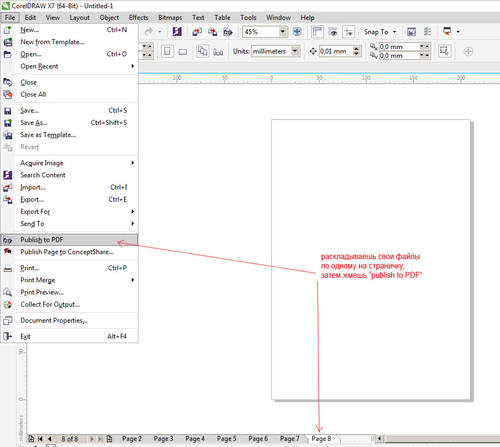Open Document Properties... menu item

point(69,320)
